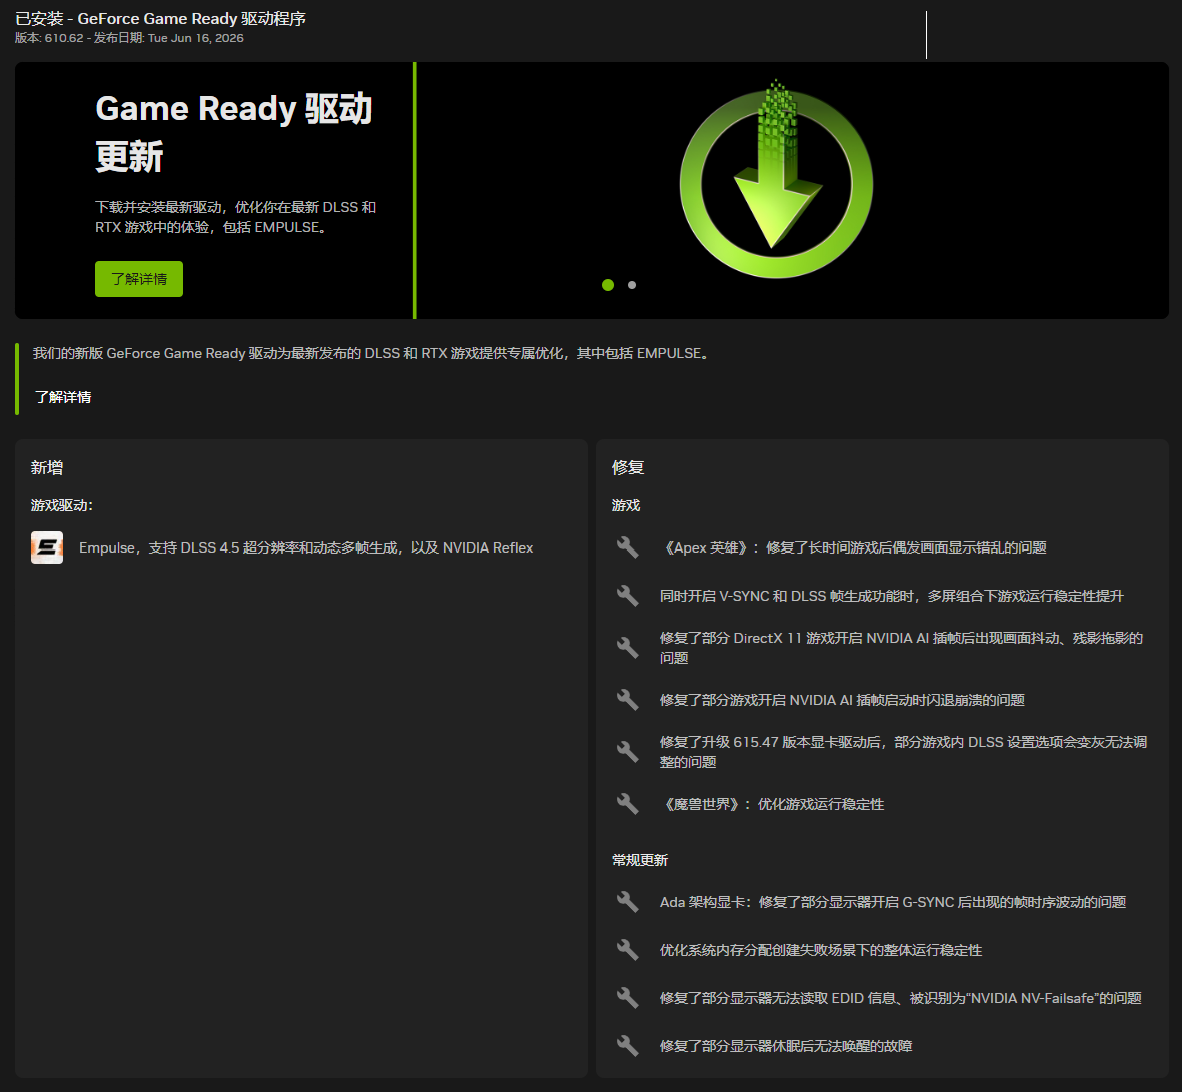Switch to the second carousel dot
The height and width of the screenshot is (1092, 1182).
pos(632,285)
